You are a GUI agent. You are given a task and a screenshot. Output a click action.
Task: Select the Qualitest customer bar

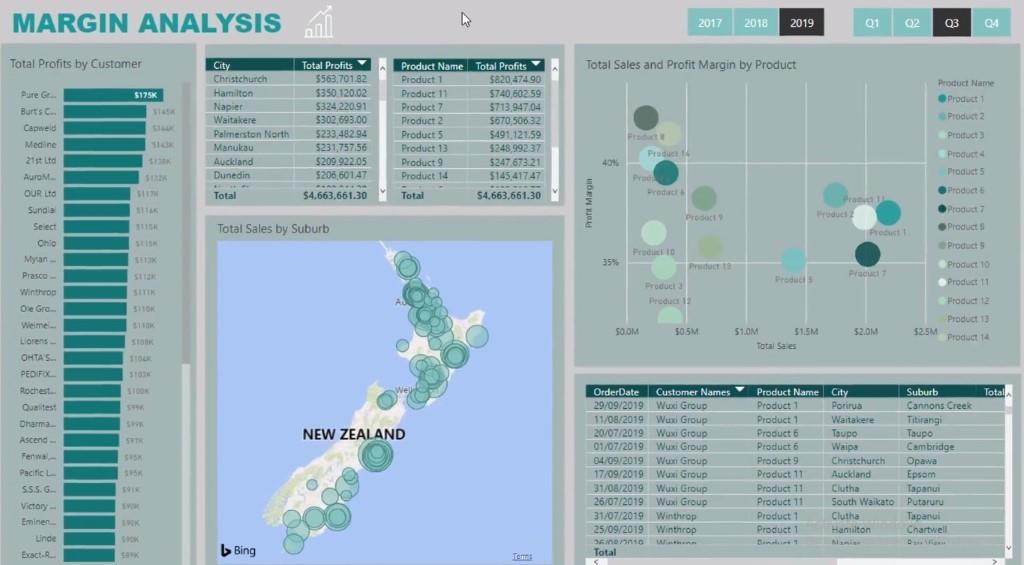[92, 407]
